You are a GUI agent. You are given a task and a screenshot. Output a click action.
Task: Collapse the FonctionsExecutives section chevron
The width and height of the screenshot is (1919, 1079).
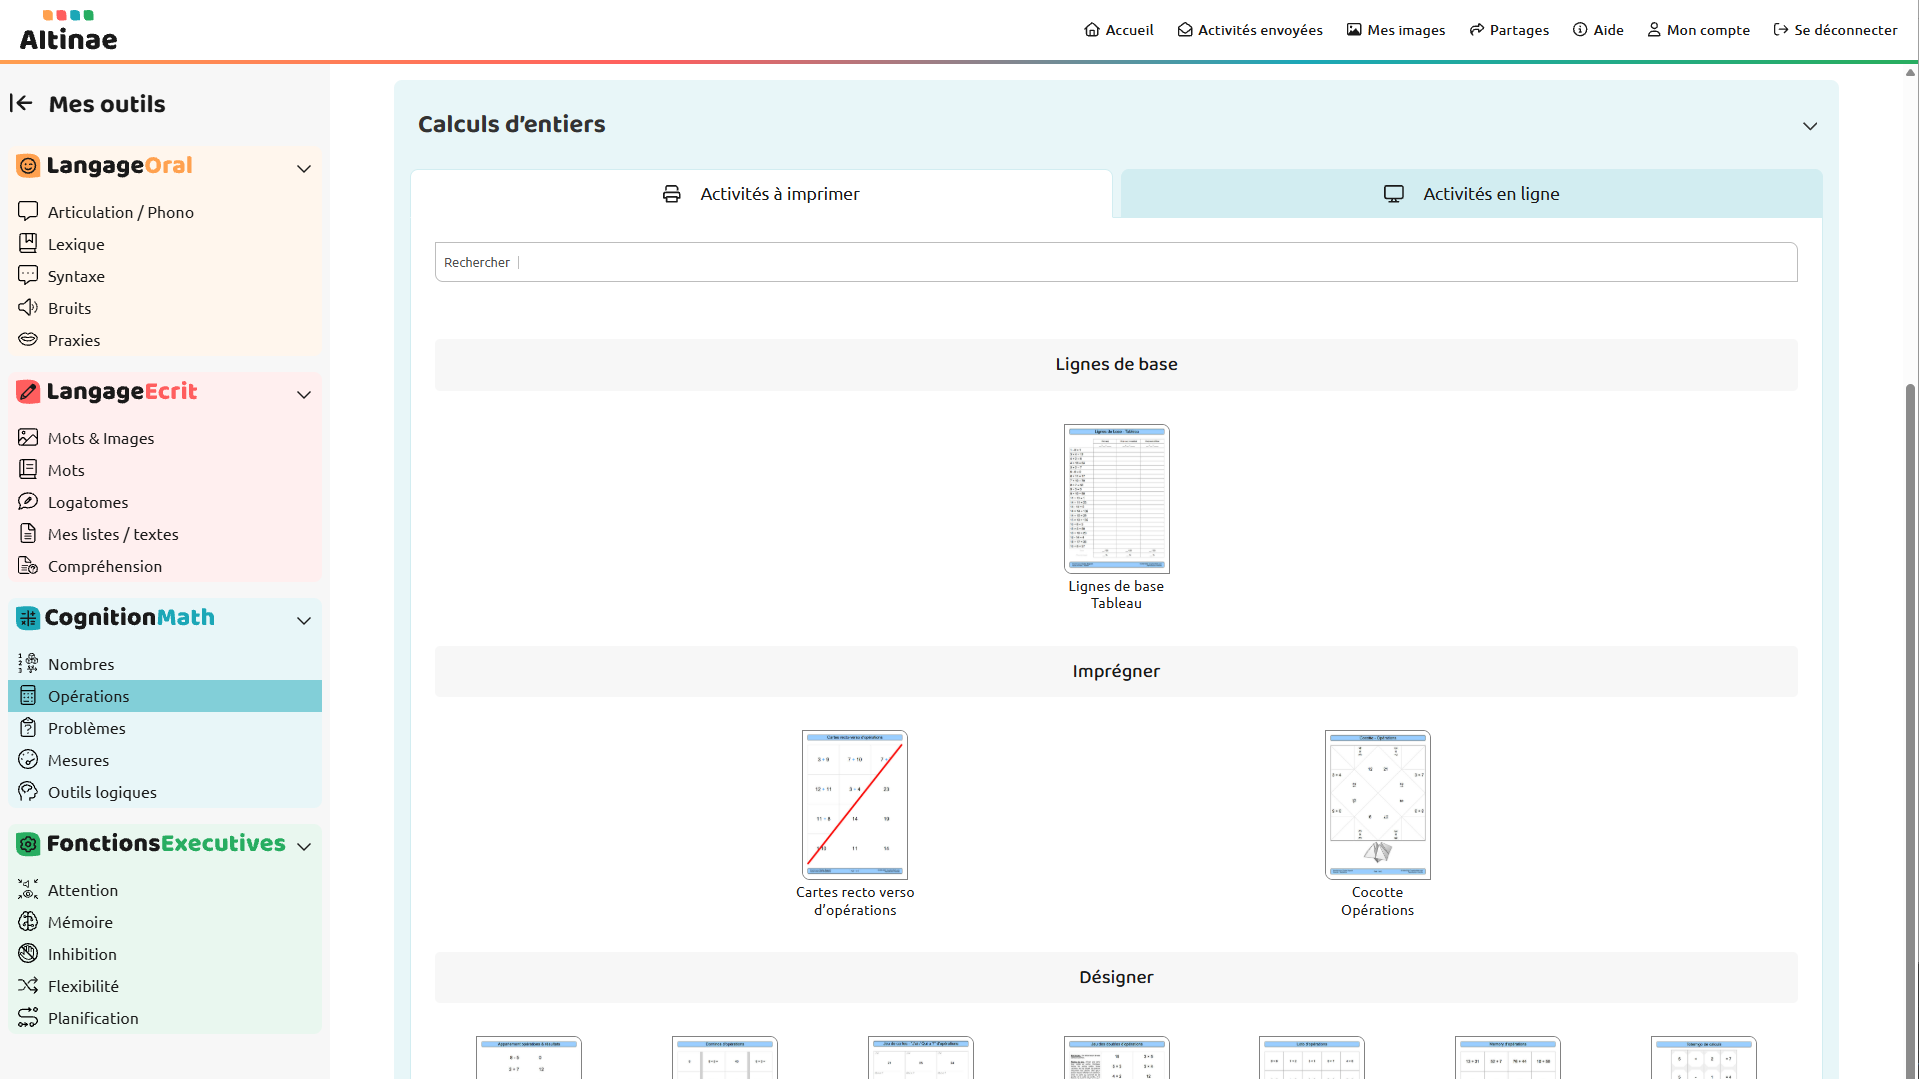point(304,846)
